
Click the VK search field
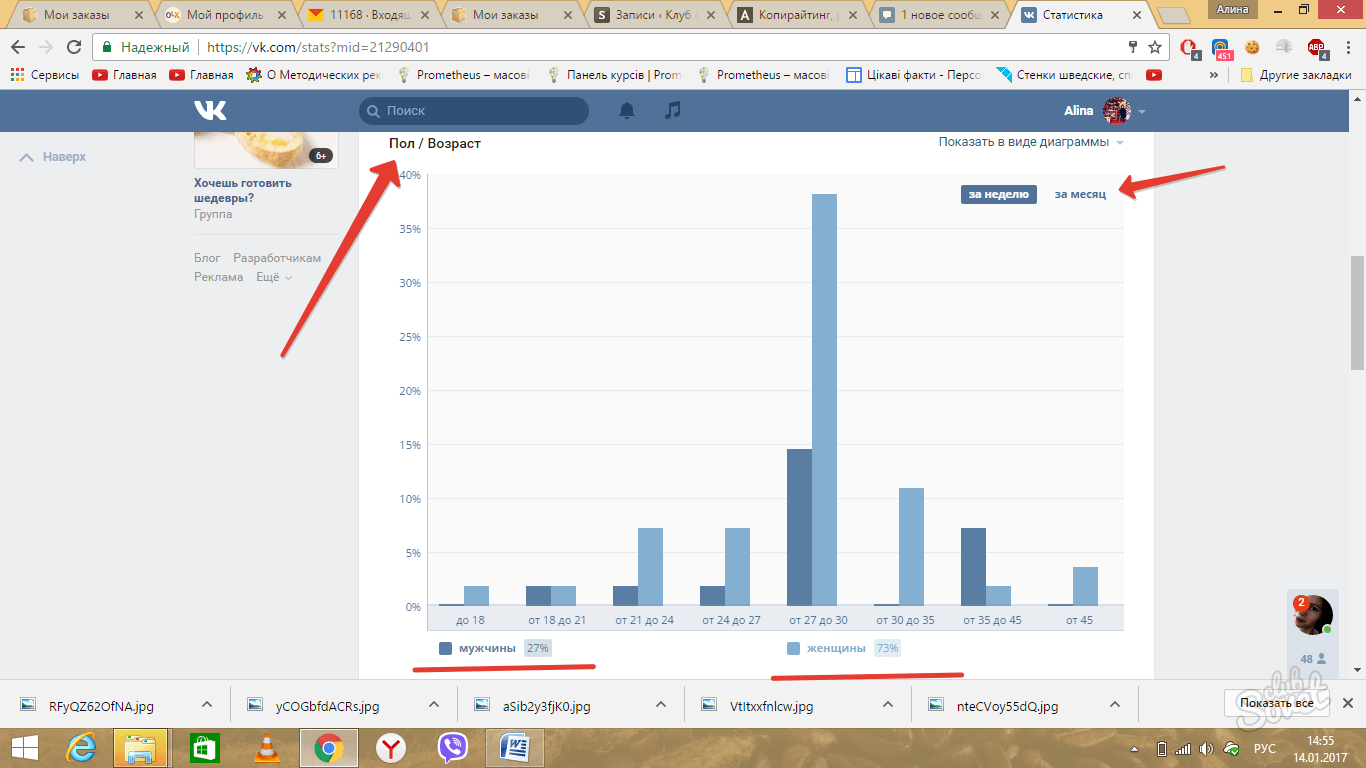(x=474, y=111)
